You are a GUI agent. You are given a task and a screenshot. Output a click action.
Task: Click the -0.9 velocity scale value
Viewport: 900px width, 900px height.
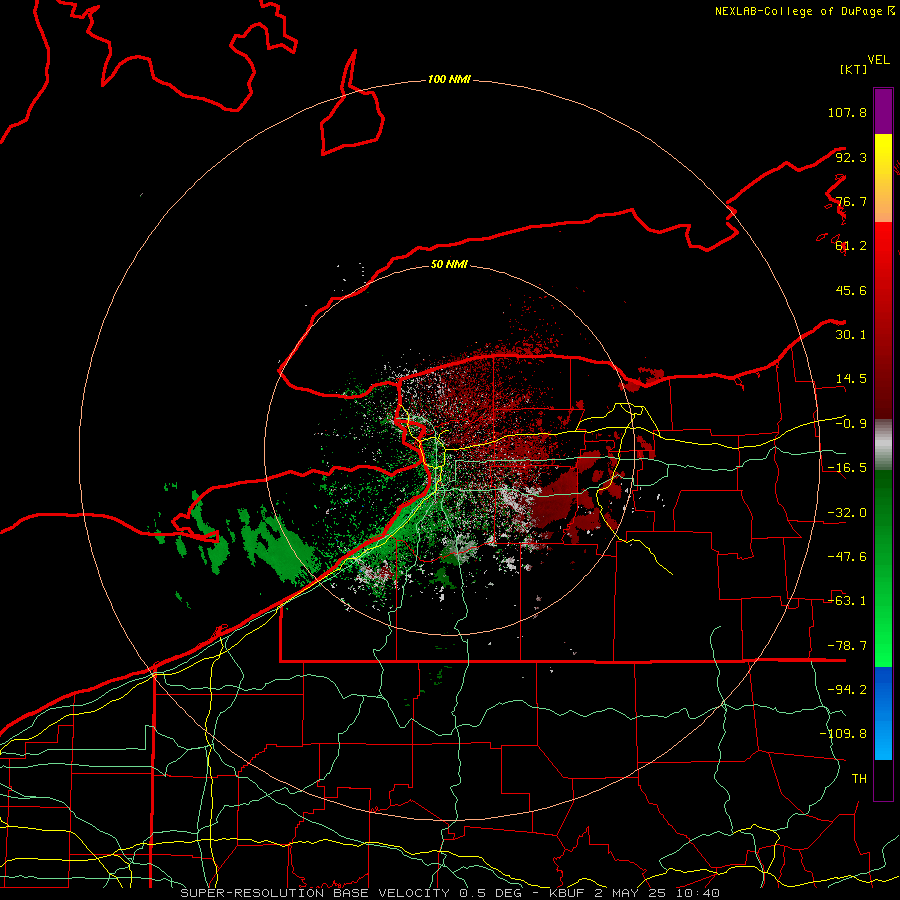851,424
